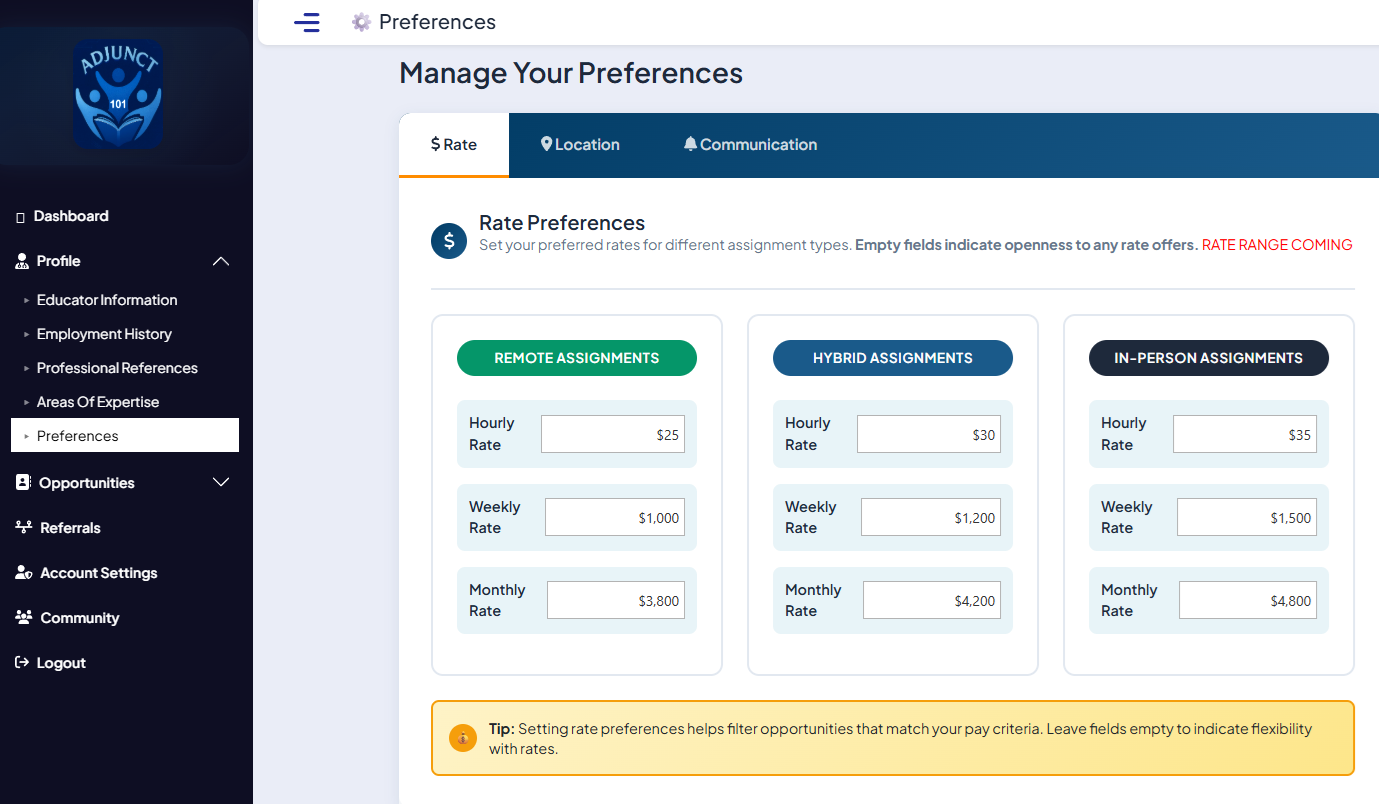
Task: Click the dollar sign Rate Preferences icon
Action: 449,241
